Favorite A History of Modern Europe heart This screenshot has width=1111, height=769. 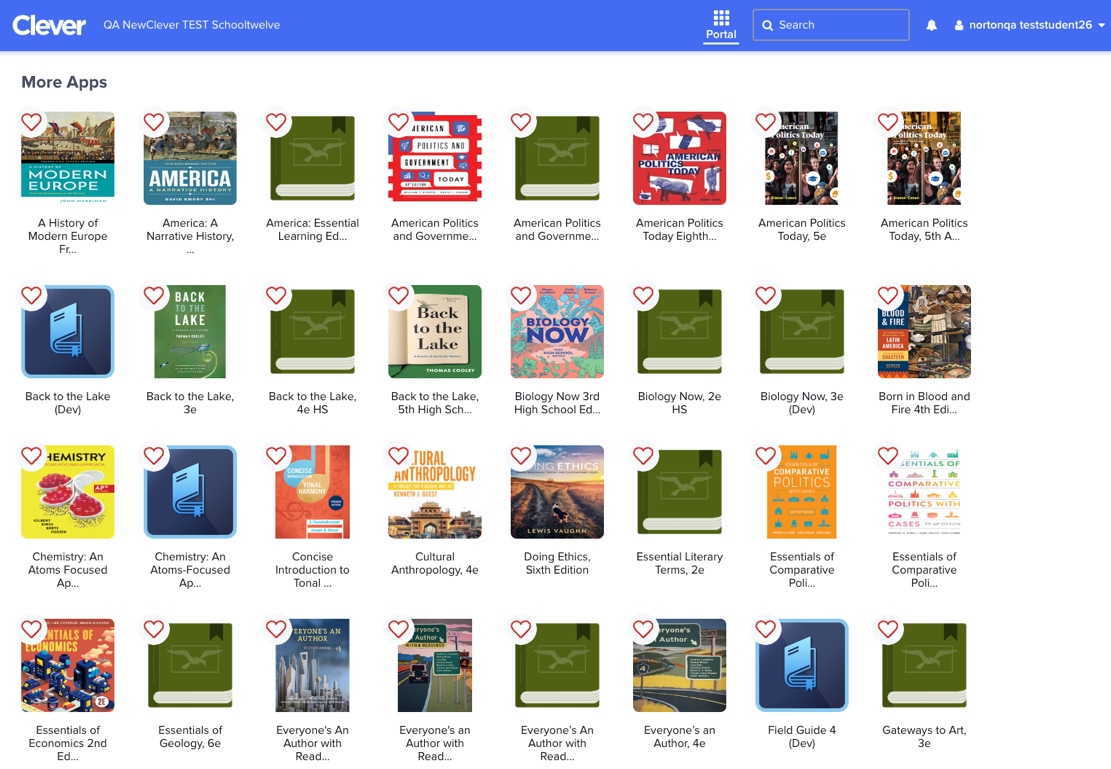pyautogui.click(x=31, y=122)
